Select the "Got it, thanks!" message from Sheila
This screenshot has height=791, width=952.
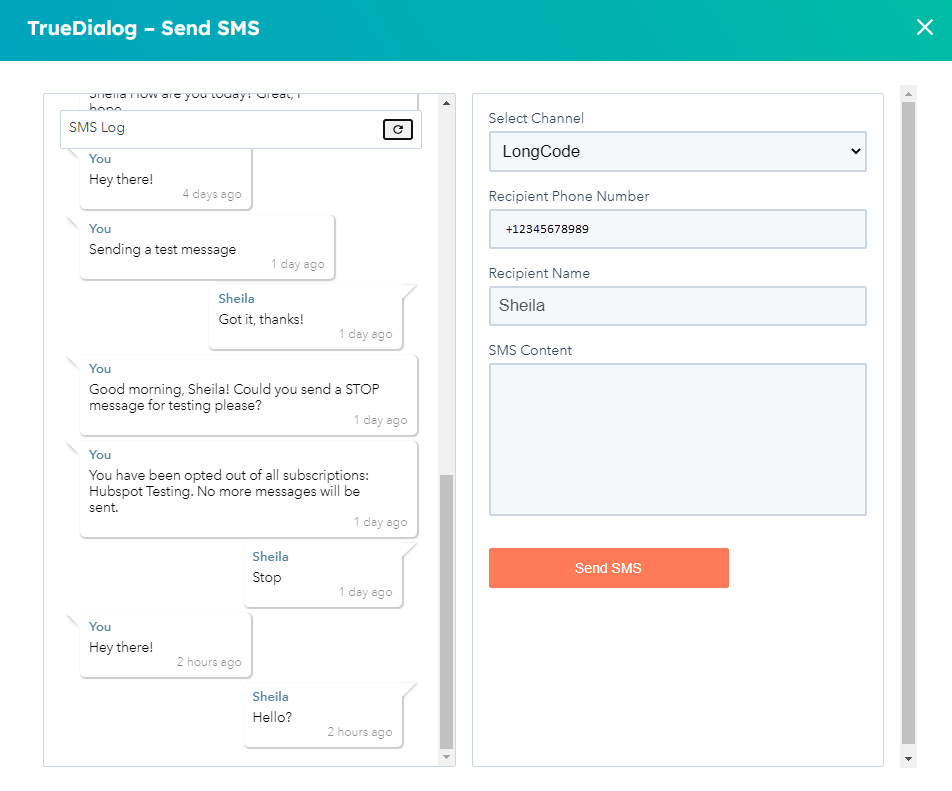(x=305, y=318)
